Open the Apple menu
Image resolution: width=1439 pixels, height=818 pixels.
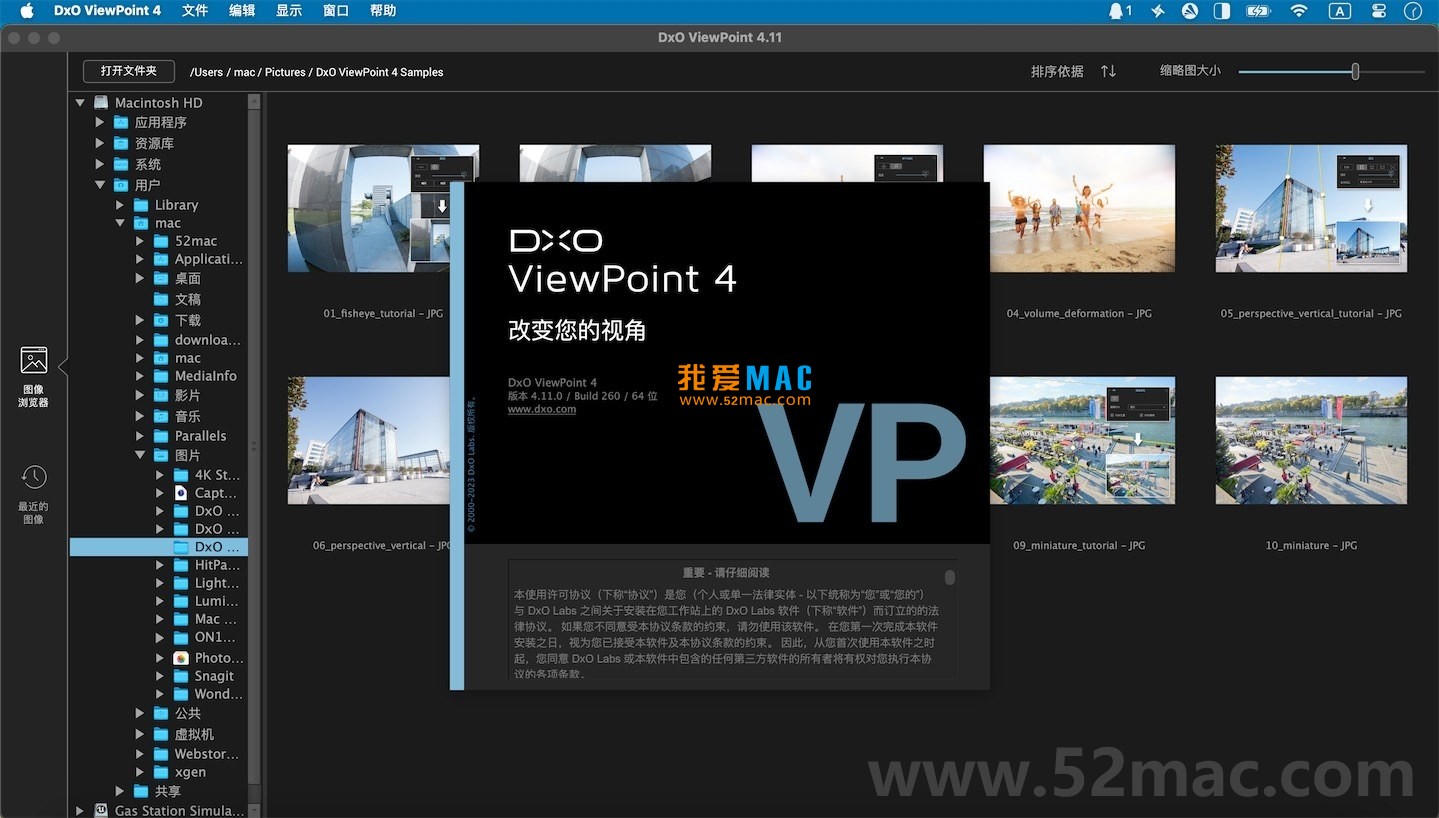pyautogui.click(x=27, y=11)
